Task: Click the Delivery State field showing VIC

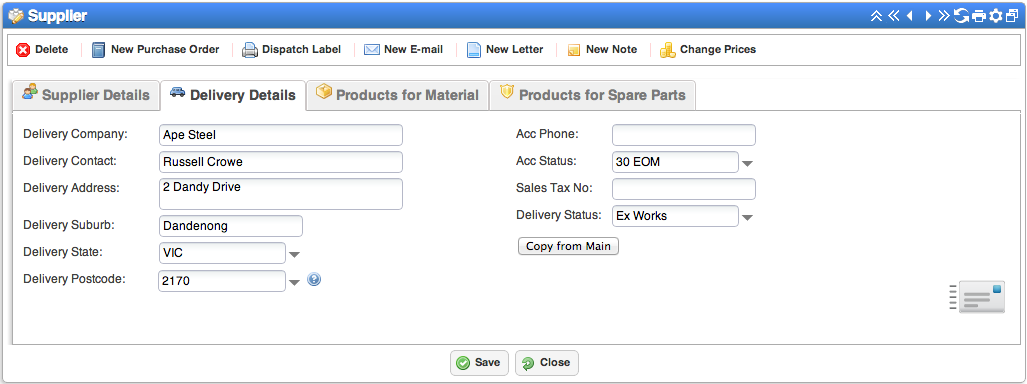Action: [x=222, y=253]
